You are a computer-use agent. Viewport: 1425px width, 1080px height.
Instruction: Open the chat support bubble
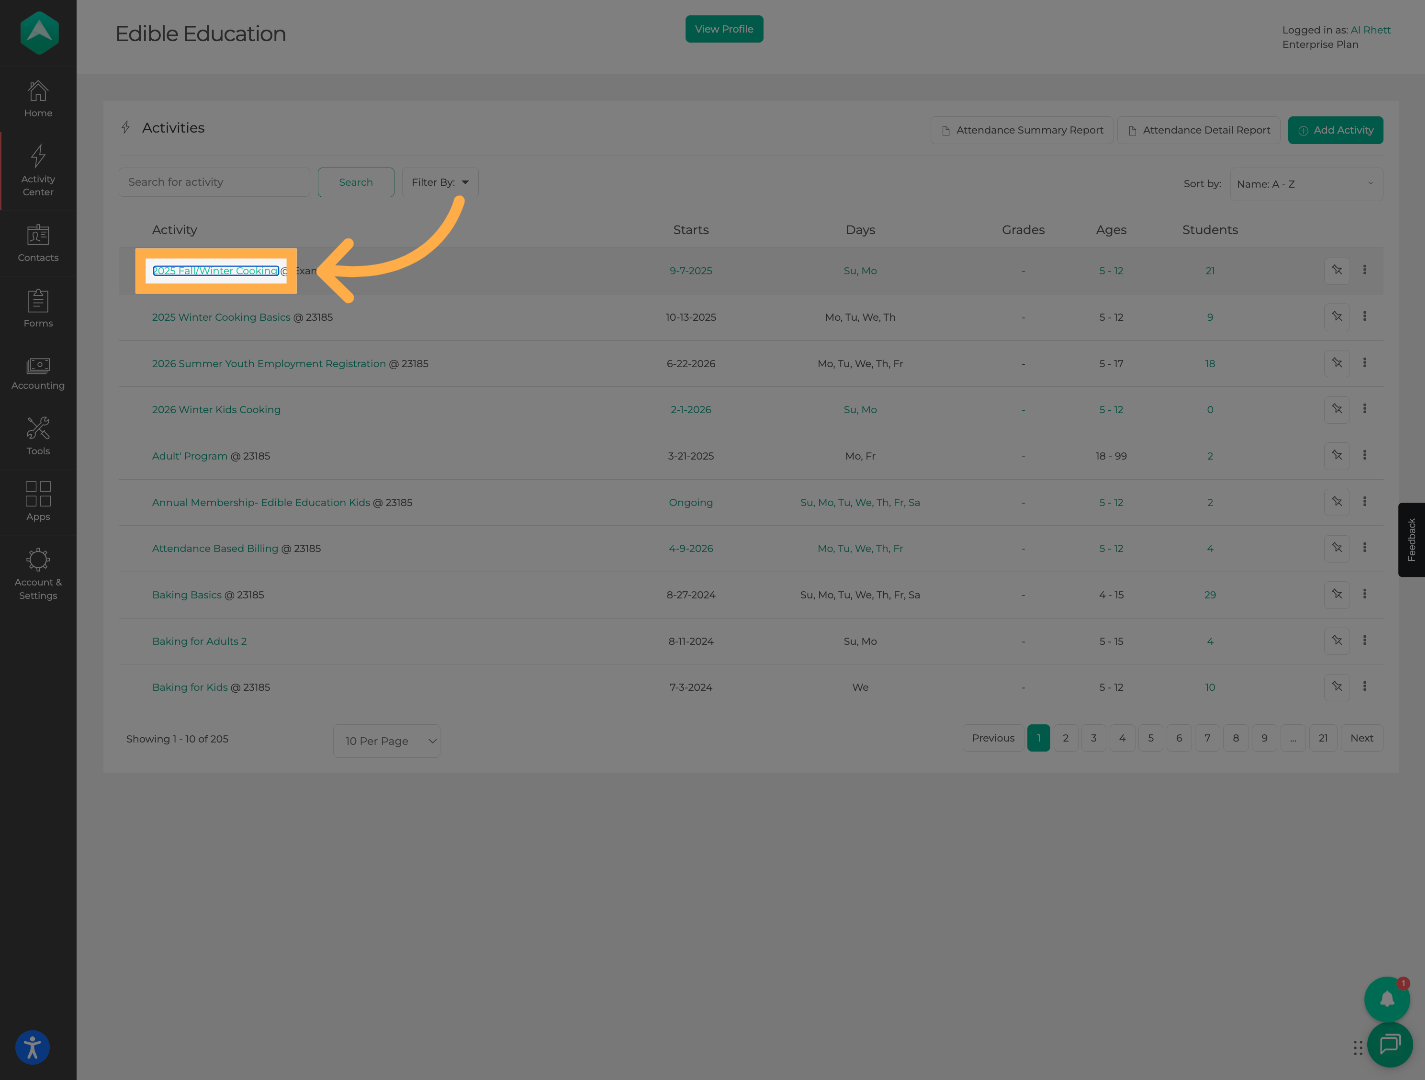[1390, 1045]
